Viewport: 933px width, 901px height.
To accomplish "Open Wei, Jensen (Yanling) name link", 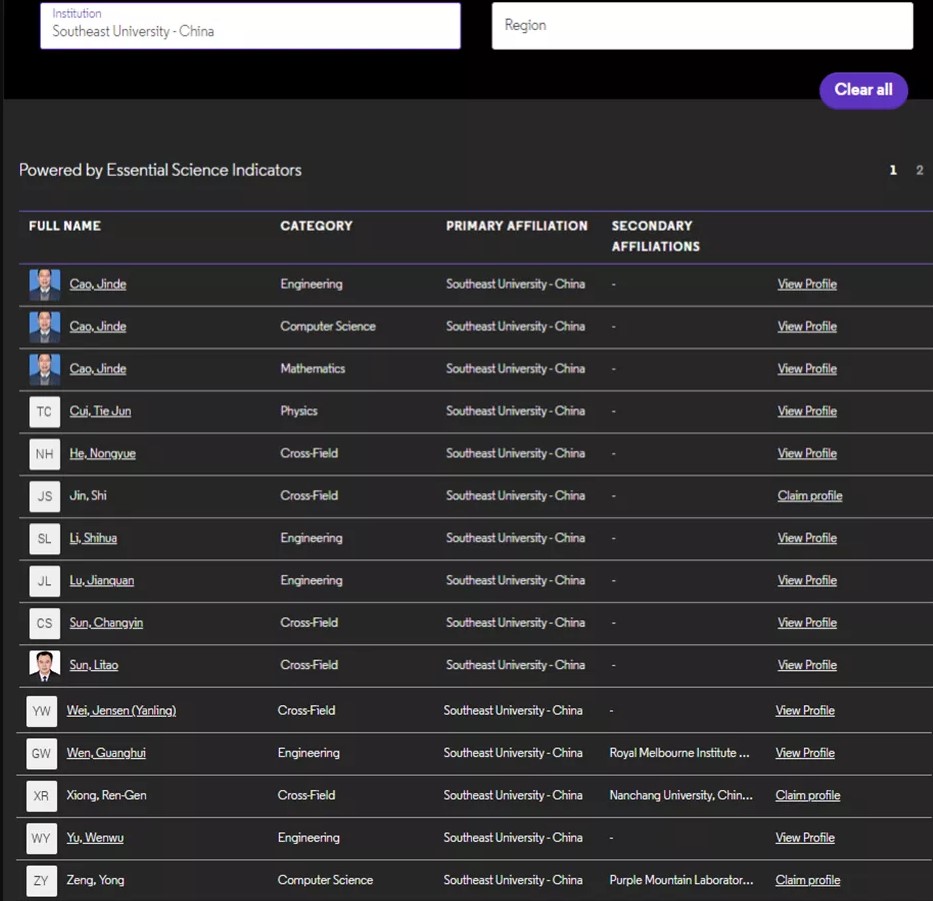I will point(121,711).
